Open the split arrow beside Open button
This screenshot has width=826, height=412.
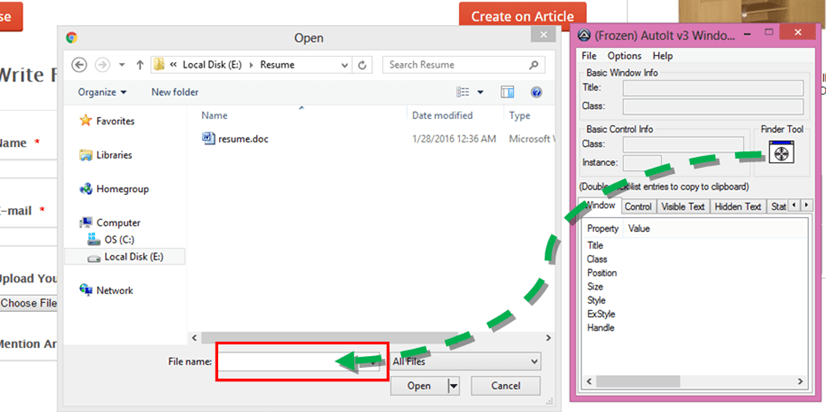click(x=453, y=386)
